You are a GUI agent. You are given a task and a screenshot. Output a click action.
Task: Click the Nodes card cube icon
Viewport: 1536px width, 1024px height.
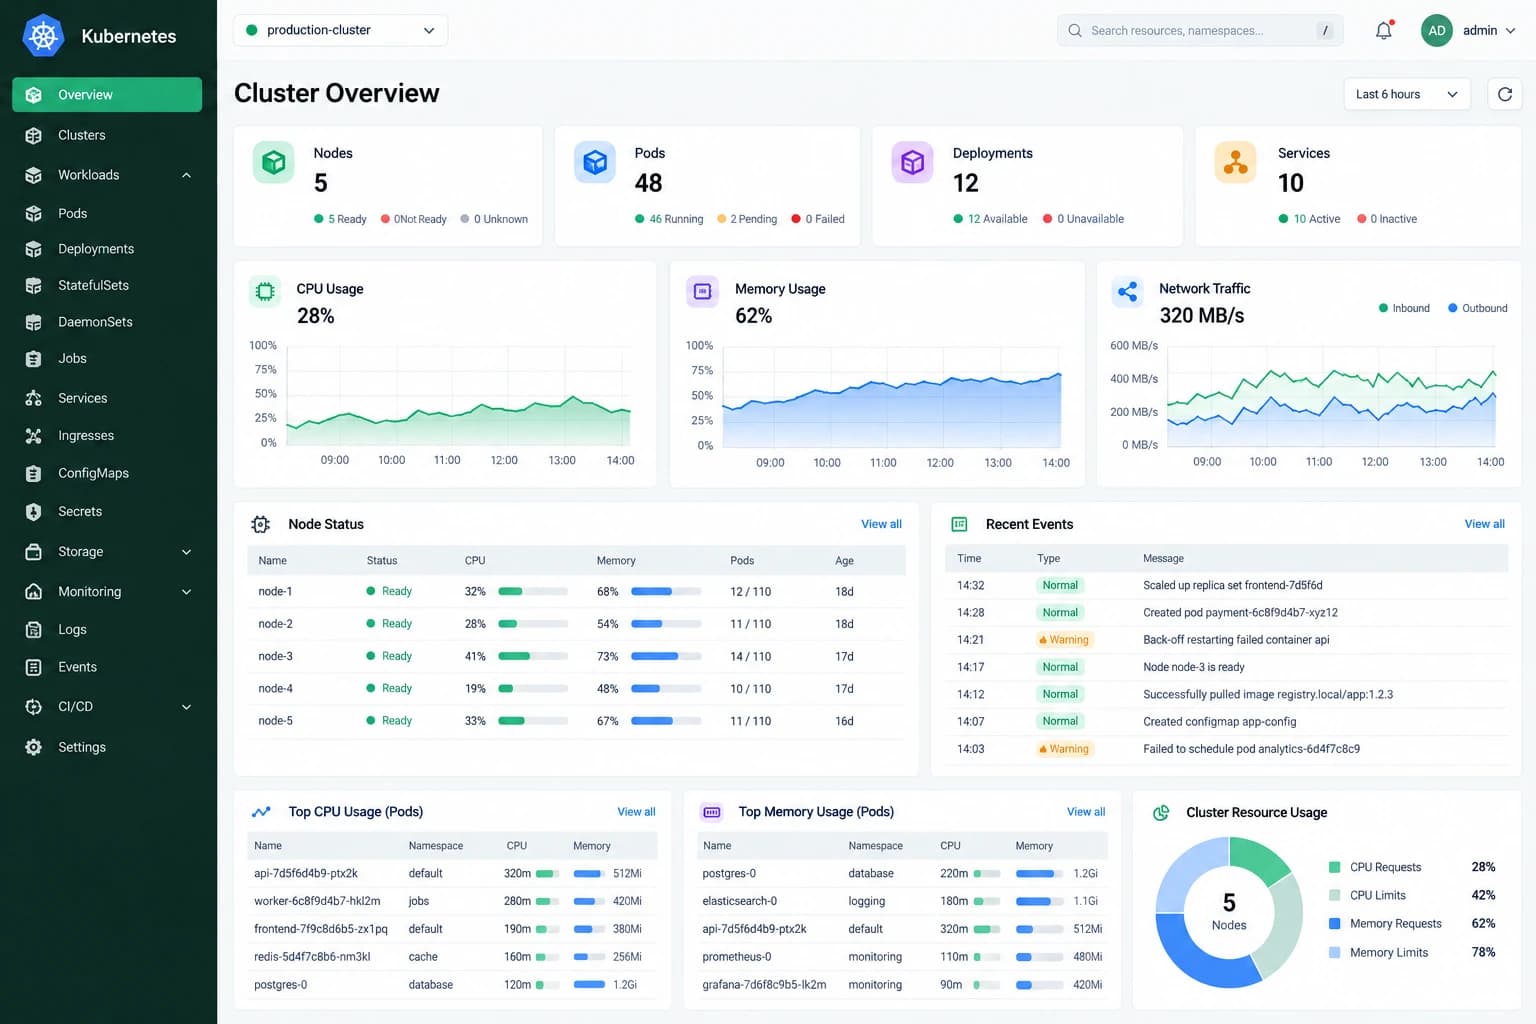273,162
